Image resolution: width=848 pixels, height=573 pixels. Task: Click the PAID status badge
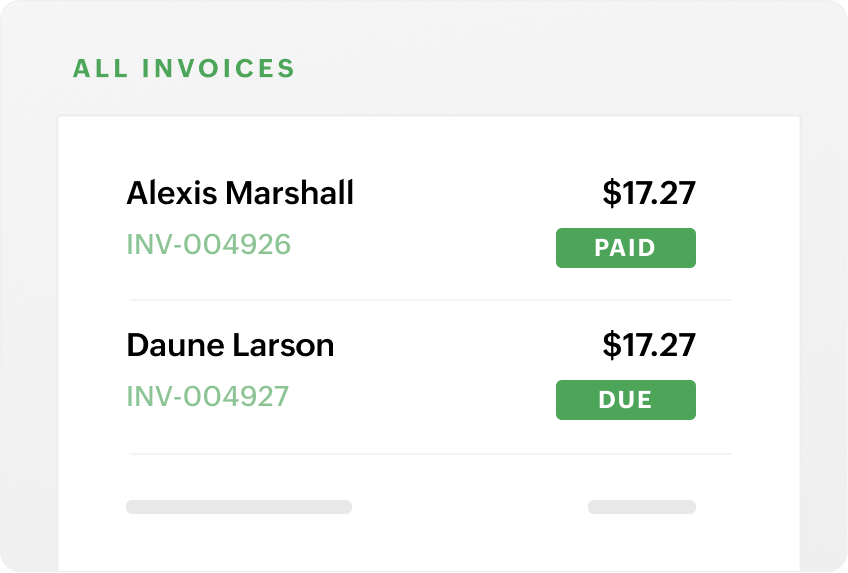point(625,248)
